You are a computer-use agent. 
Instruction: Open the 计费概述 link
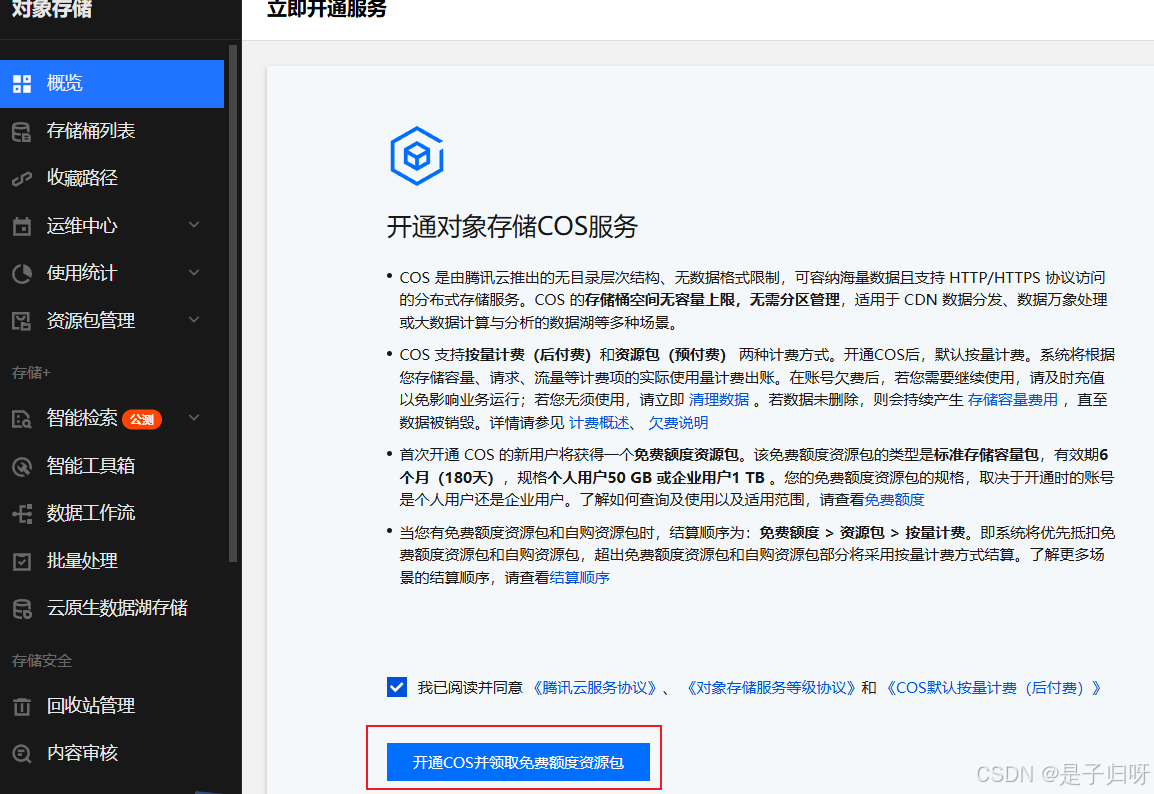(x=599, y=422)
